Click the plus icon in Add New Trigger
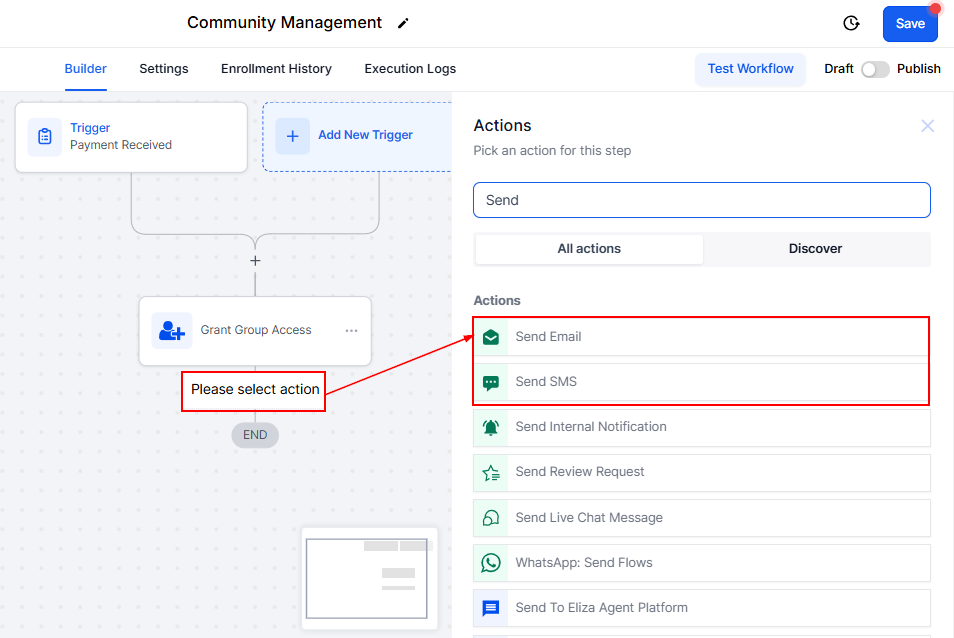This screenshot has height=638, width=954. pyautogui.click(x=293, y=136)
